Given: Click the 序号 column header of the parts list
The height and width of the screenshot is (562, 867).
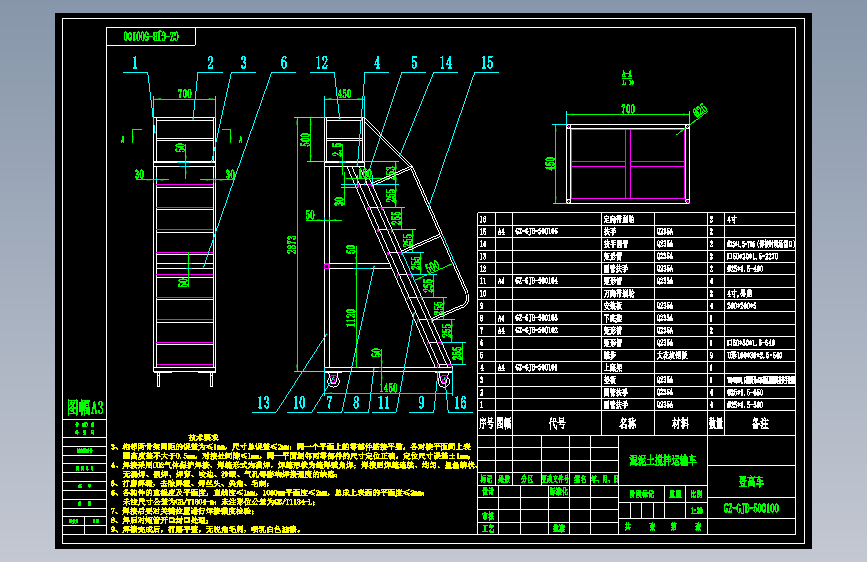Looking at the screenshot, I should click(x=486, y=423).
